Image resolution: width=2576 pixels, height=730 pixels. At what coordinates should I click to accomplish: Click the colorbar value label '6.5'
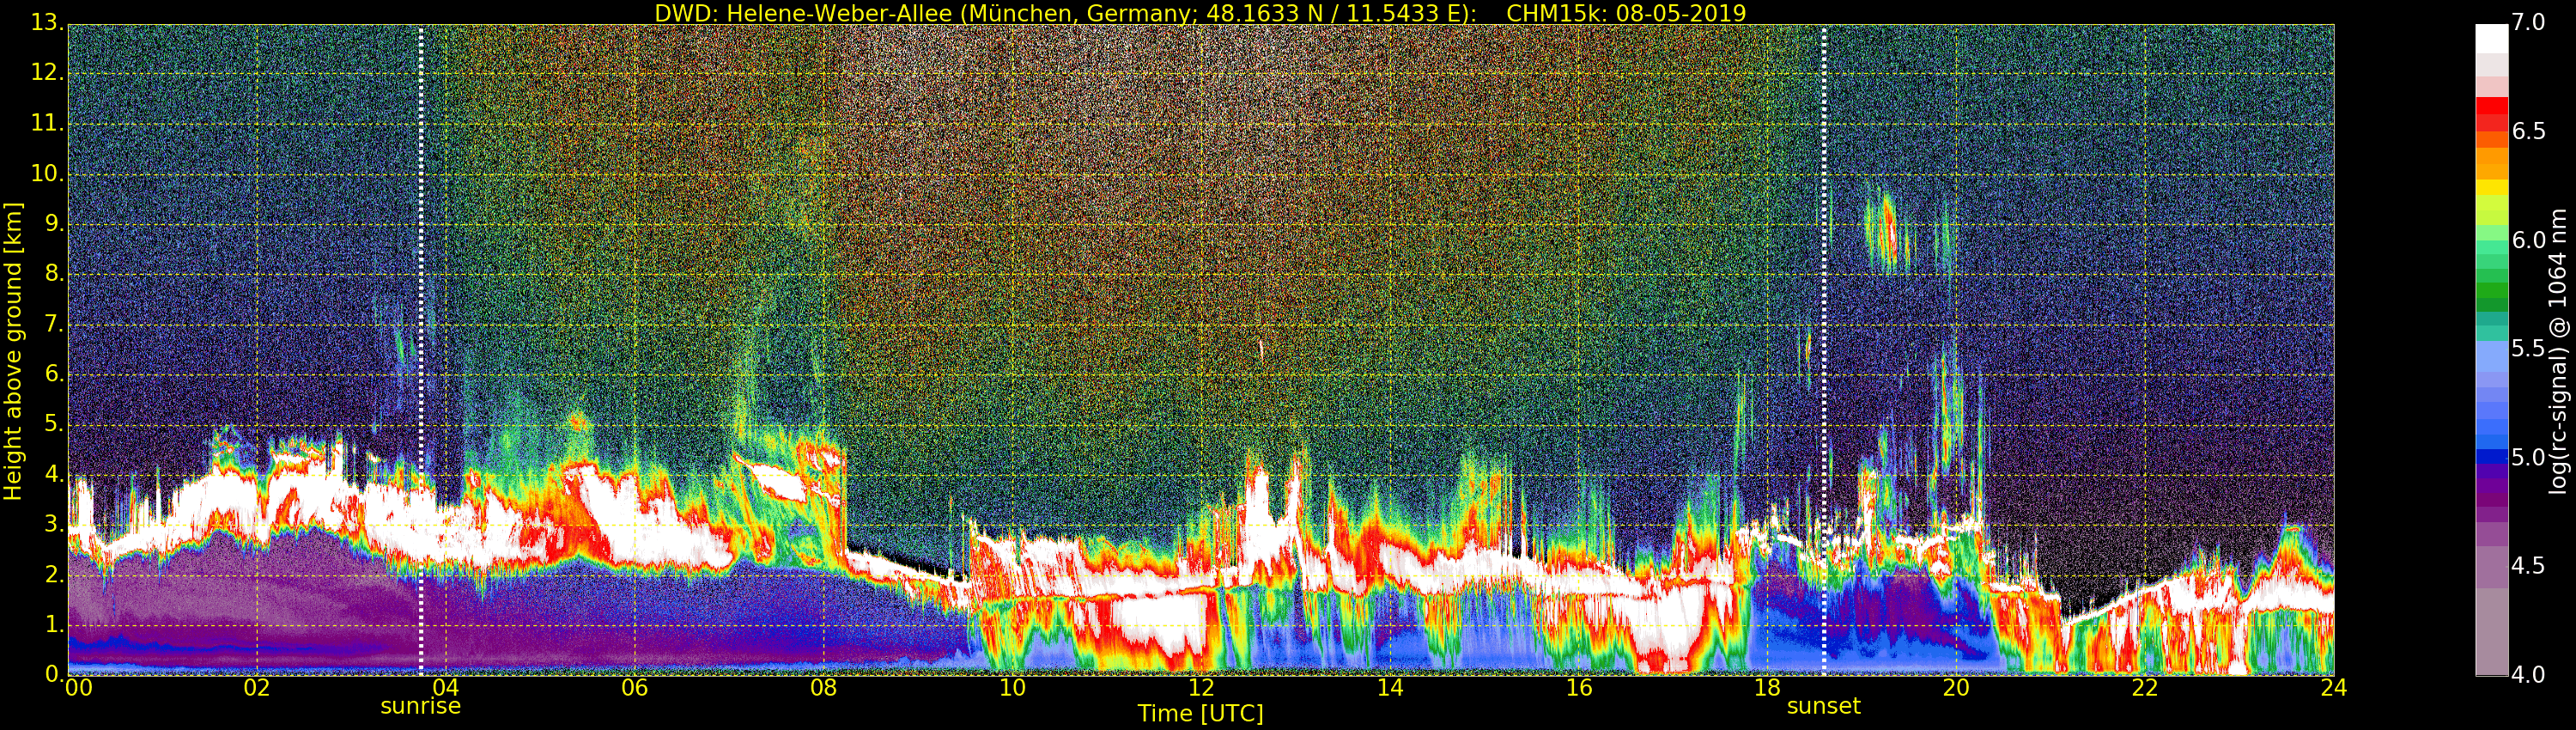2529,132
